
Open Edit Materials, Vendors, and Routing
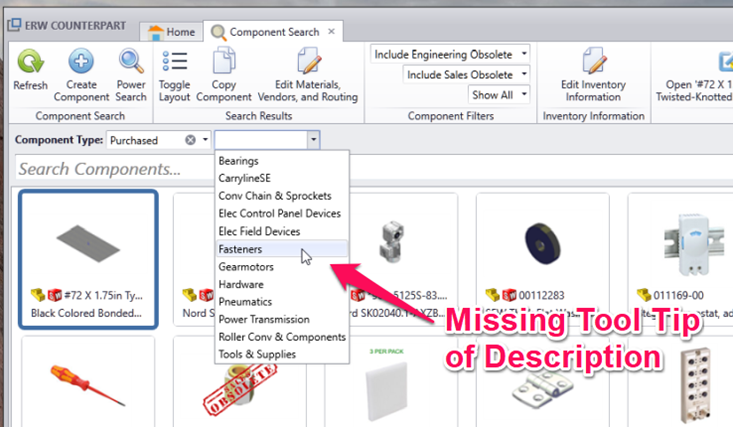click(x=309, y=63)
